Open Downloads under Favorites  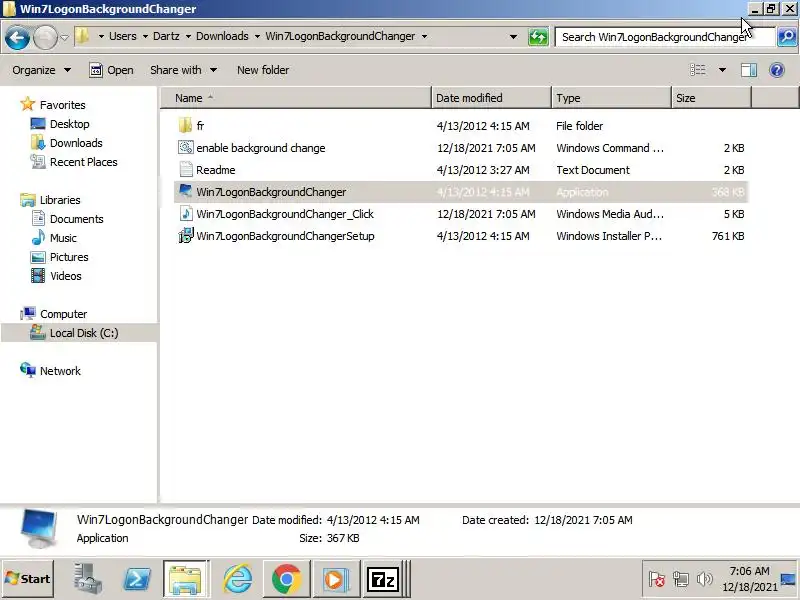[67, 143]
